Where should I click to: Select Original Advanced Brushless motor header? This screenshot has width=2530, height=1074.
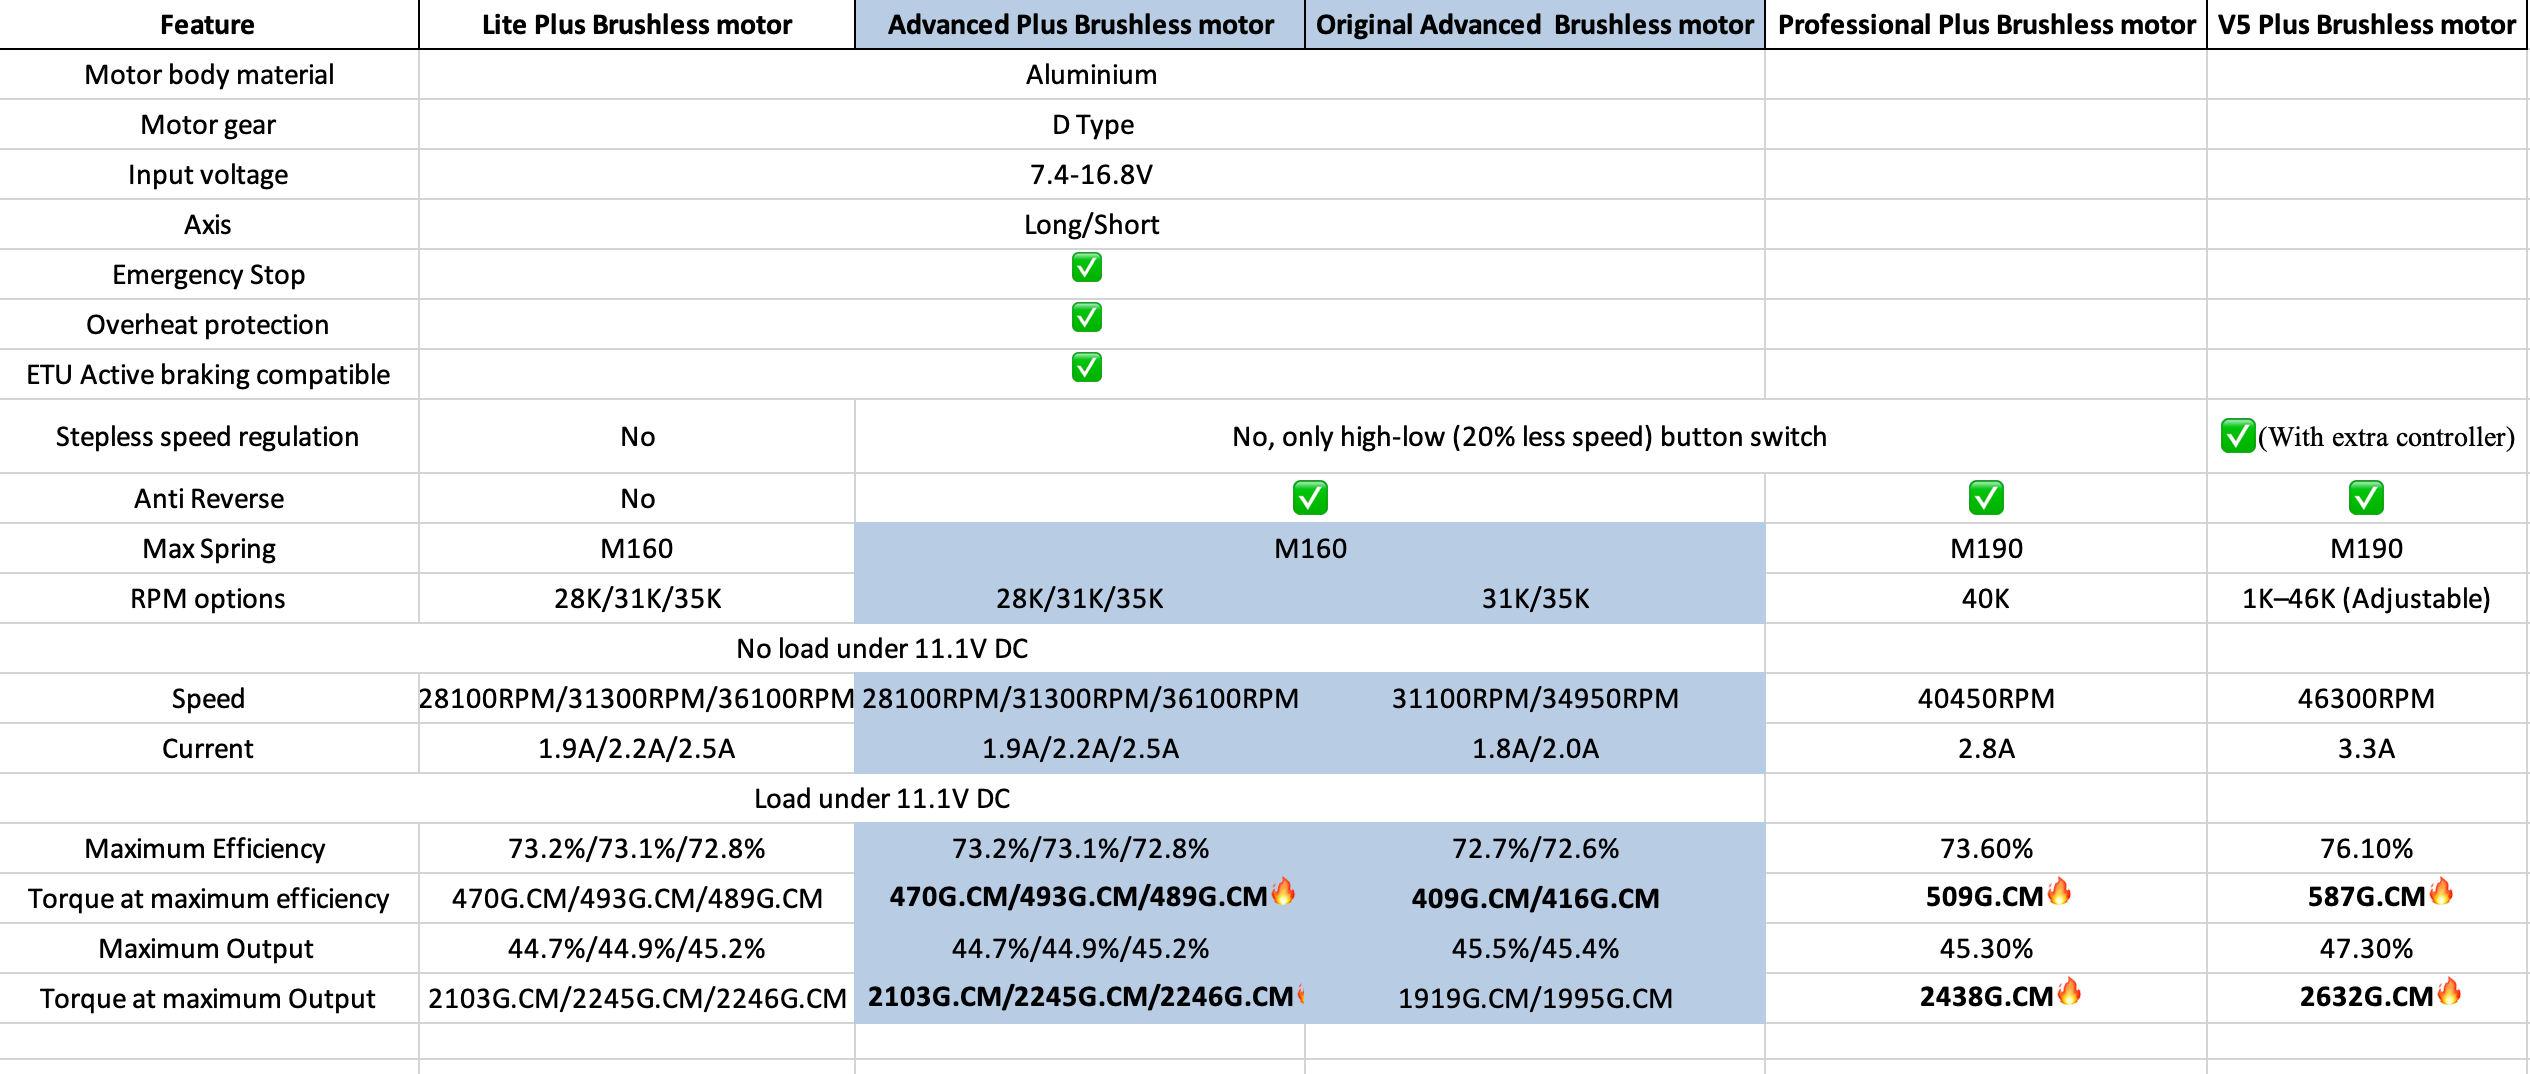click(x=1535, y=25)
